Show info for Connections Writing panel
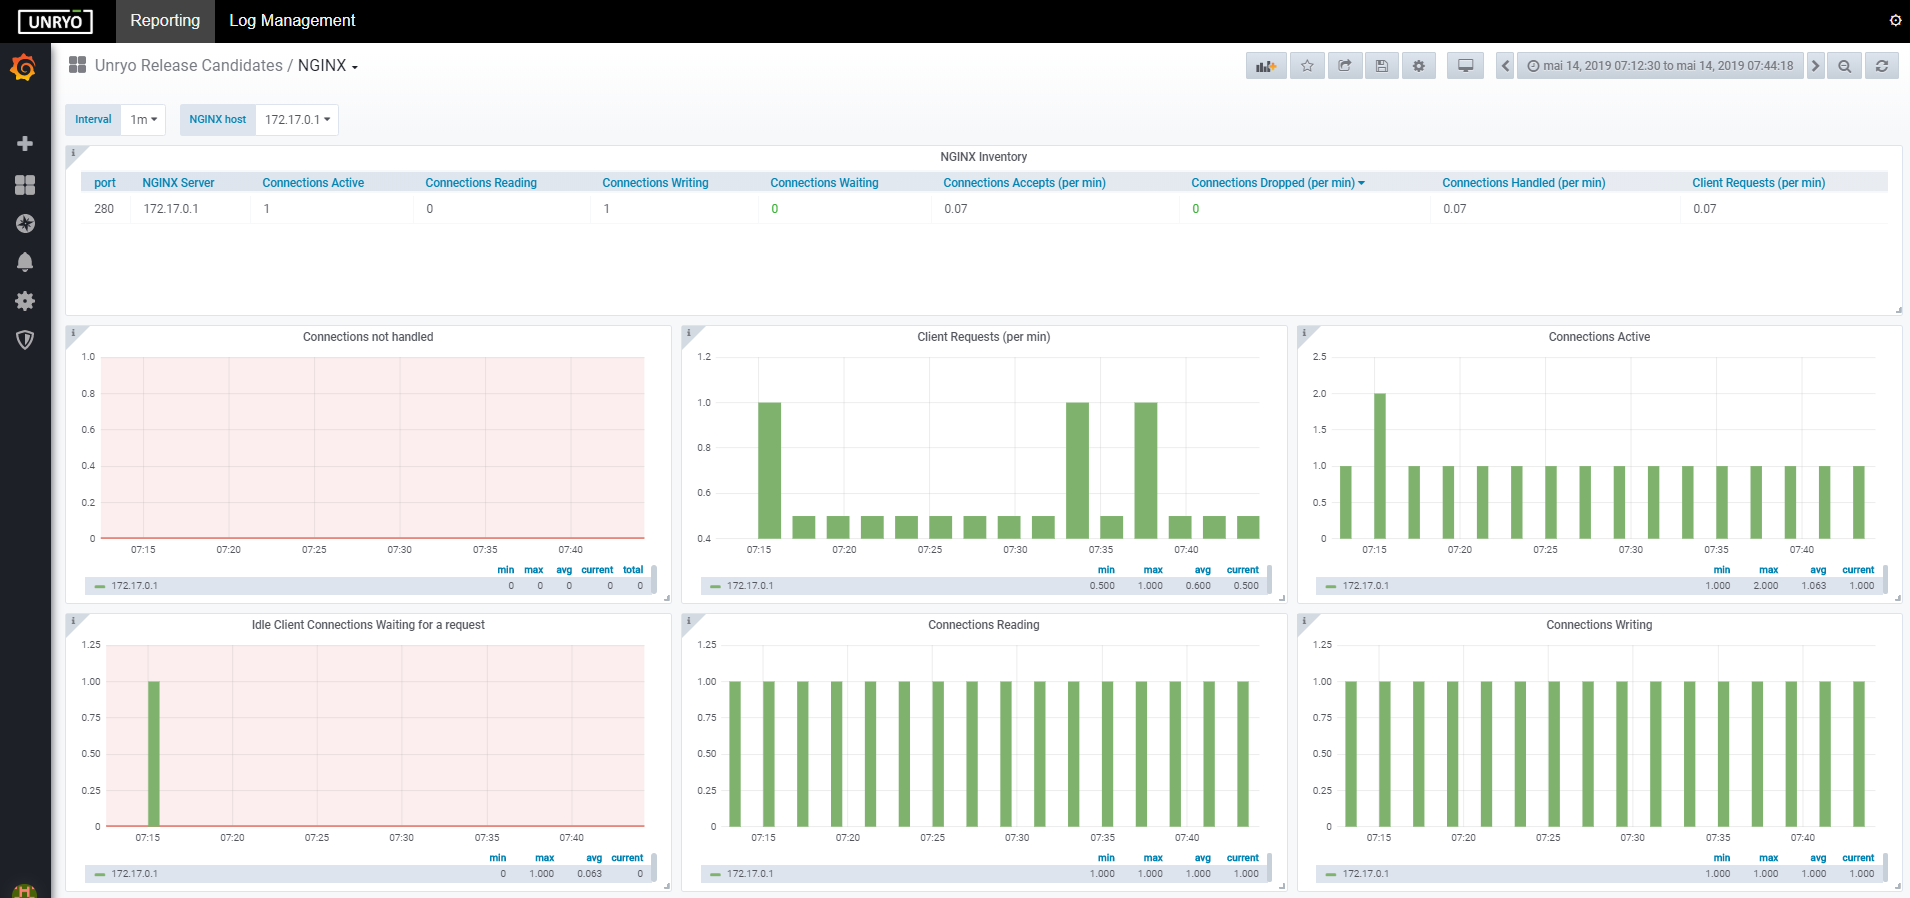 pos(1305,621)
